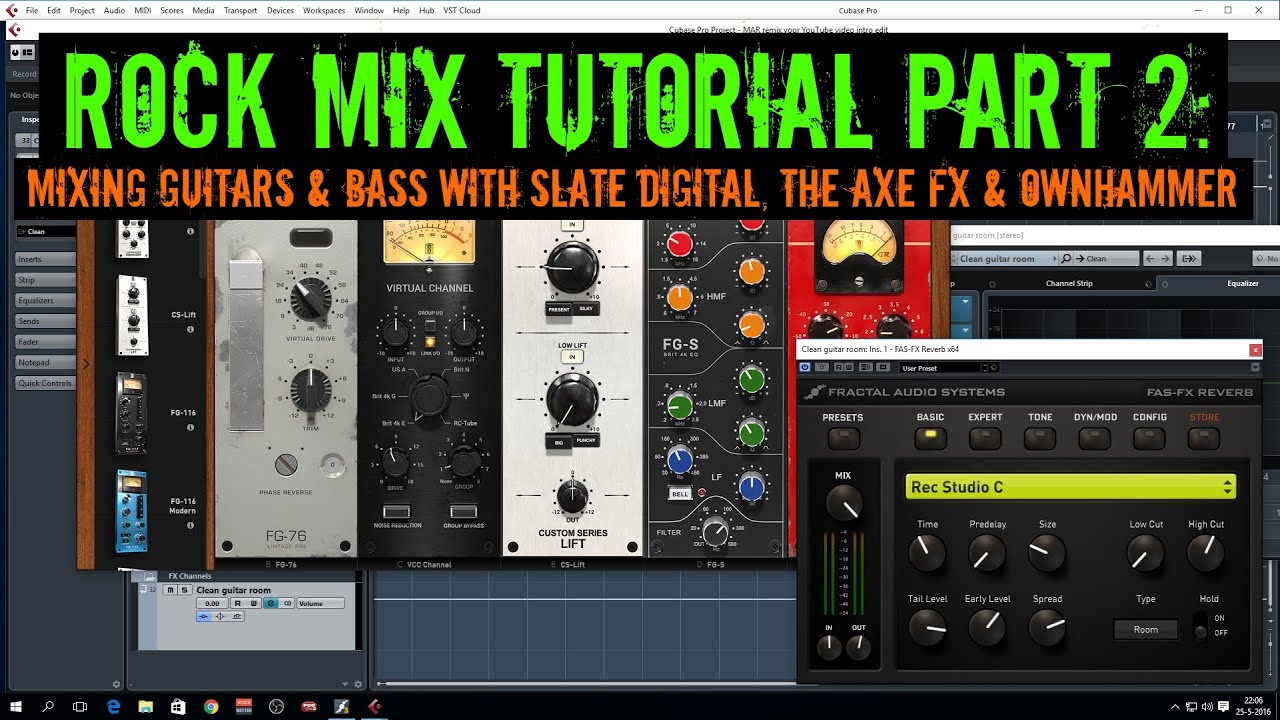This screenshot has width=1280, height=720.
Task: Open Microsoft Edge from taskbar
Action: point(113,706)
